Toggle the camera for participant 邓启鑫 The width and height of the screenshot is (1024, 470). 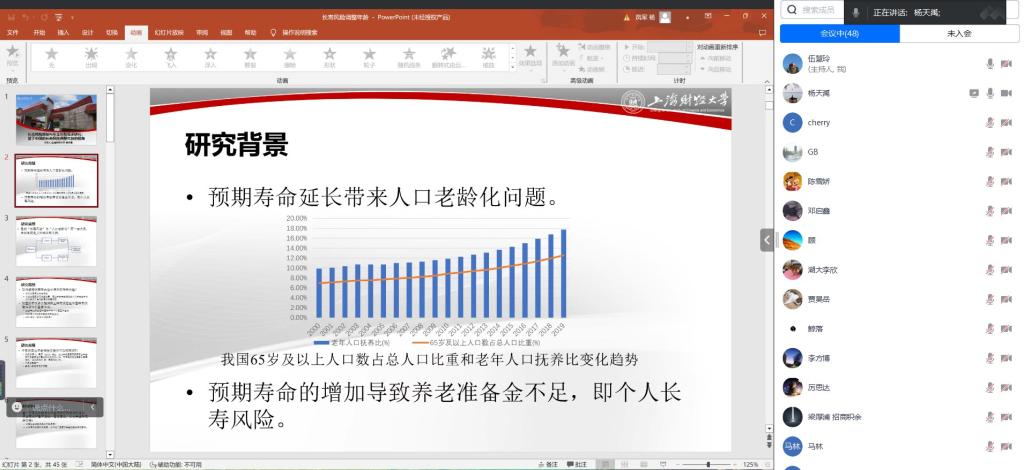tap(1006, 211)
